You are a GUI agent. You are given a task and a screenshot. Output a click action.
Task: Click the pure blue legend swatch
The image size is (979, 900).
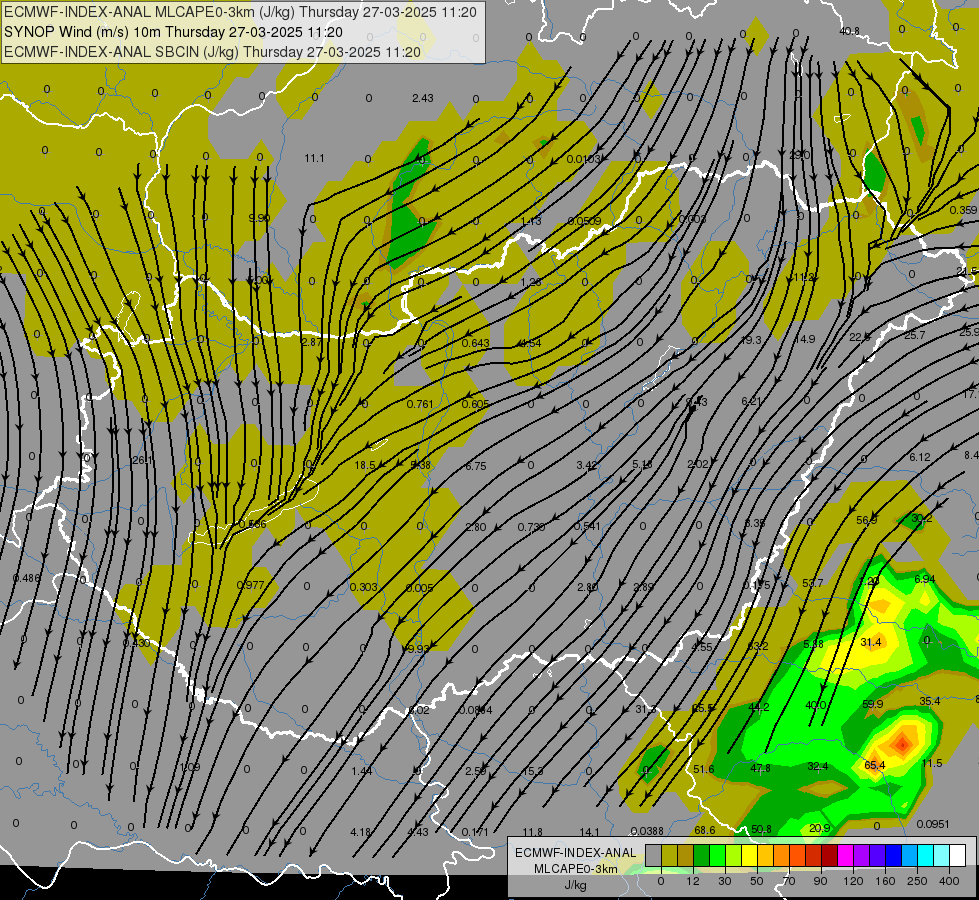point(894,856)
